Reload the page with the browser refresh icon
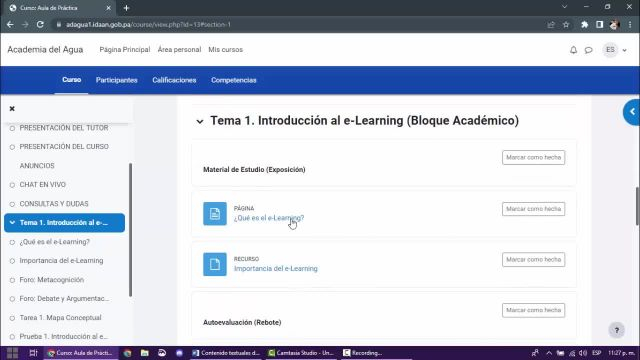 point(40,24)
